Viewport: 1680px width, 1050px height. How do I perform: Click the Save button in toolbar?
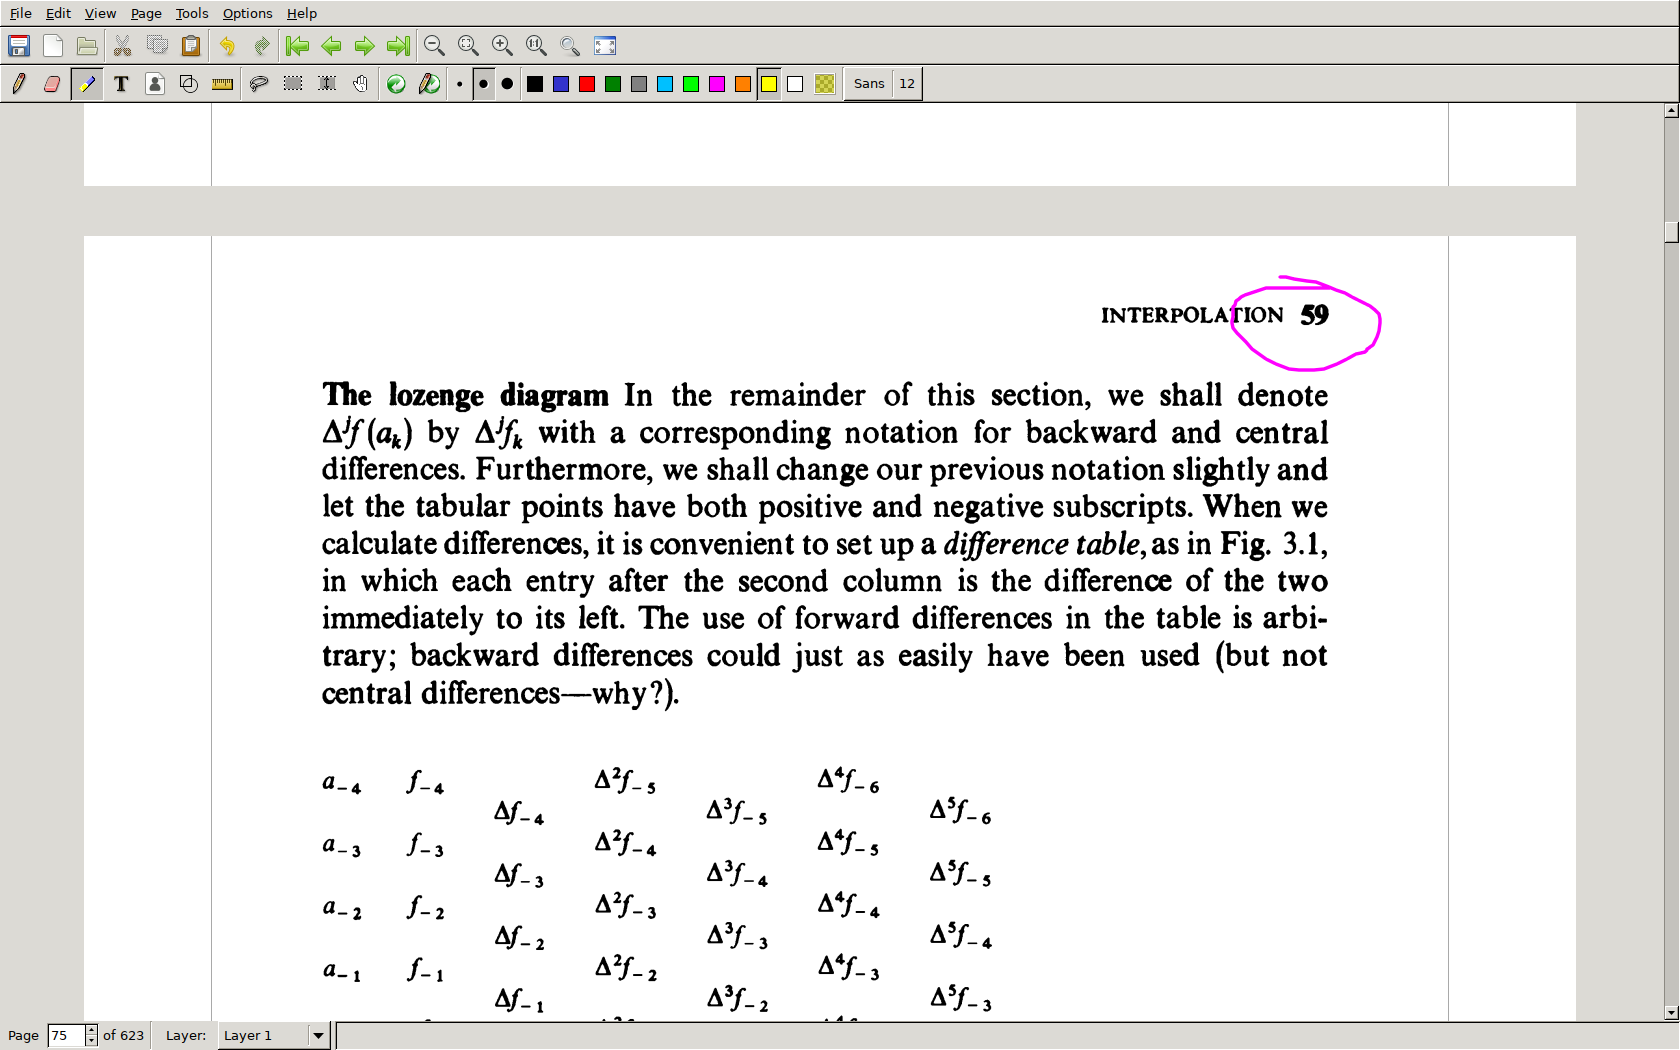pyautogui.click(x=19, y=46)
